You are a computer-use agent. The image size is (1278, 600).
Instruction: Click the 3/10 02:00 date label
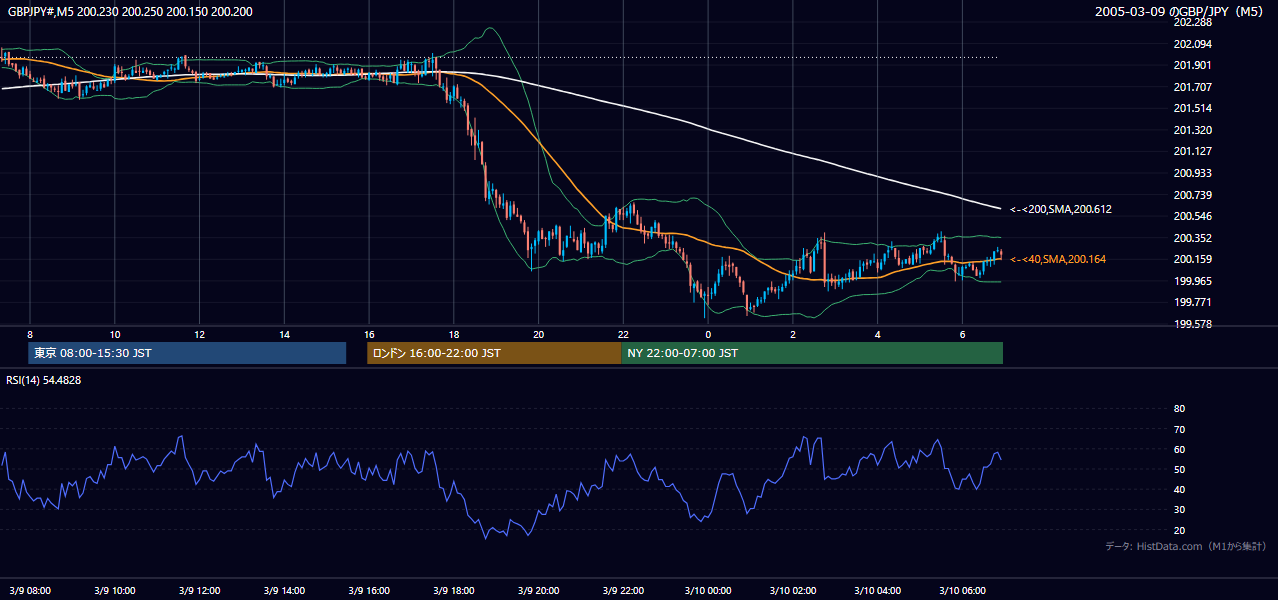pyautogui.click(x=792, y=590)
